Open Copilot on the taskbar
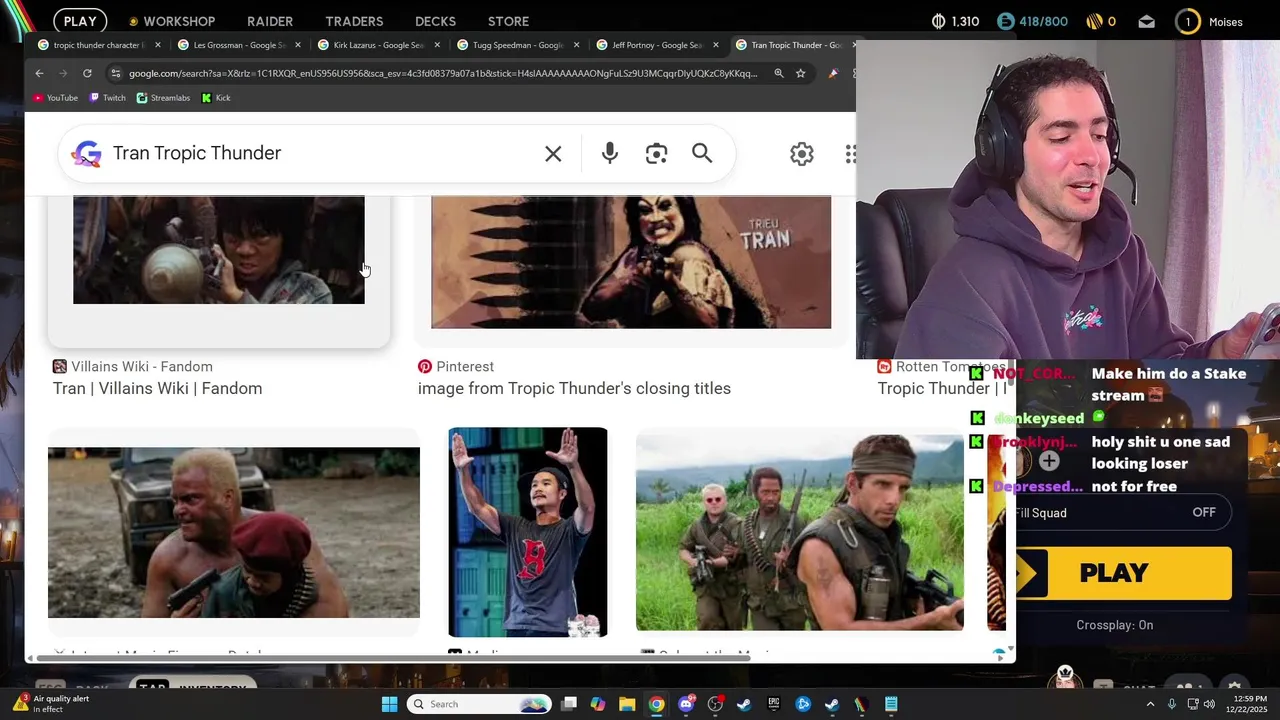 click(598, 704)
